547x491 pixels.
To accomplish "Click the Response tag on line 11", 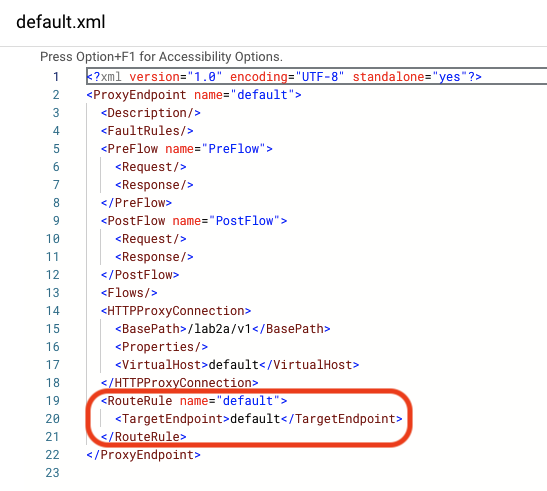I will 154,257.
